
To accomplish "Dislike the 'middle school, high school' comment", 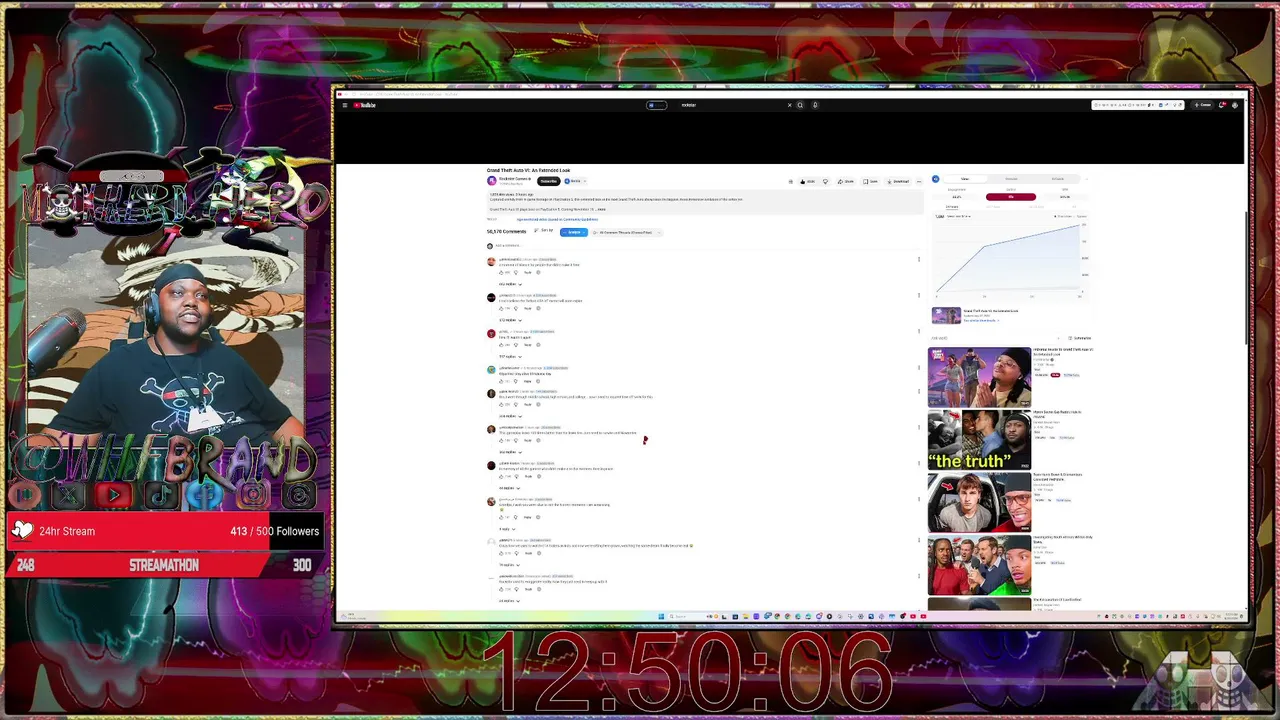I will pyautogui.click(x=516, y=404).
